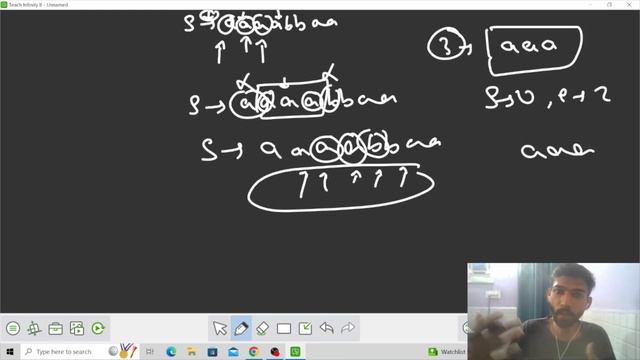
Task: Open the Watchlist taskbar widget
Action: click(447, 351)
